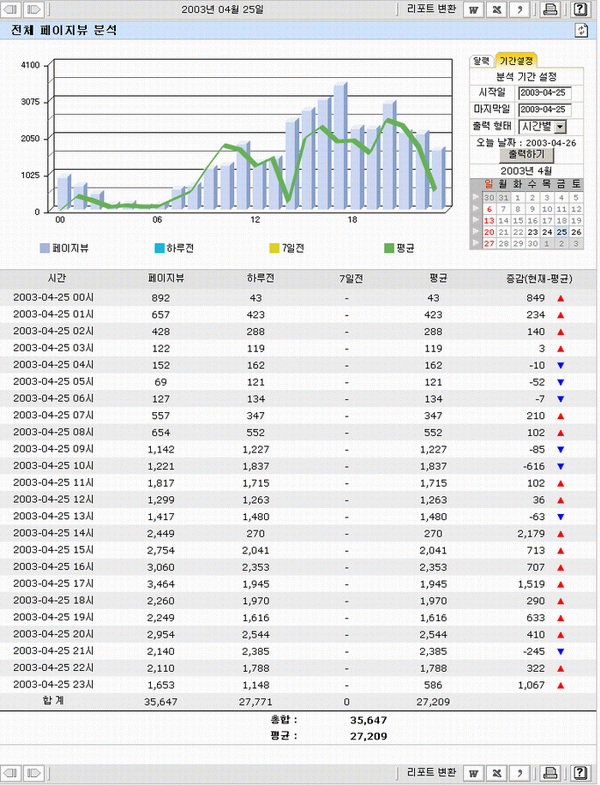
Task: Click Word export icon in top toolbar
Action: [473, 10]
